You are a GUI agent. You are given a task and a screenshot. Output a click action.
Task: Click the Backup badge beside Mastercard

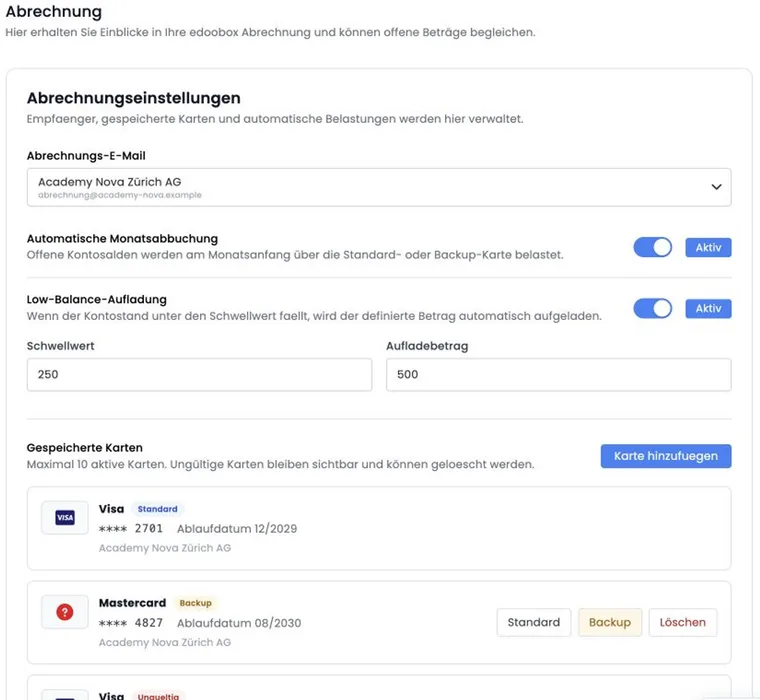coord(195,603)
